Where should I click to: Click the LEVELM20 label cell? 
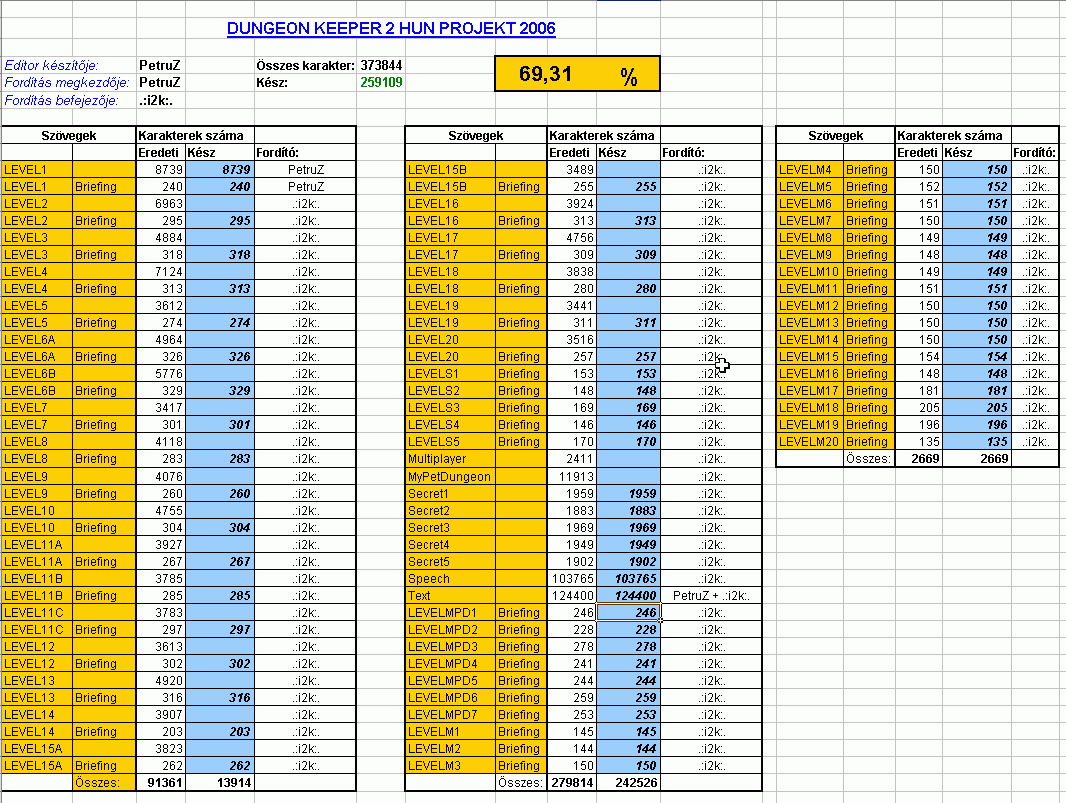tap(809, 442)
